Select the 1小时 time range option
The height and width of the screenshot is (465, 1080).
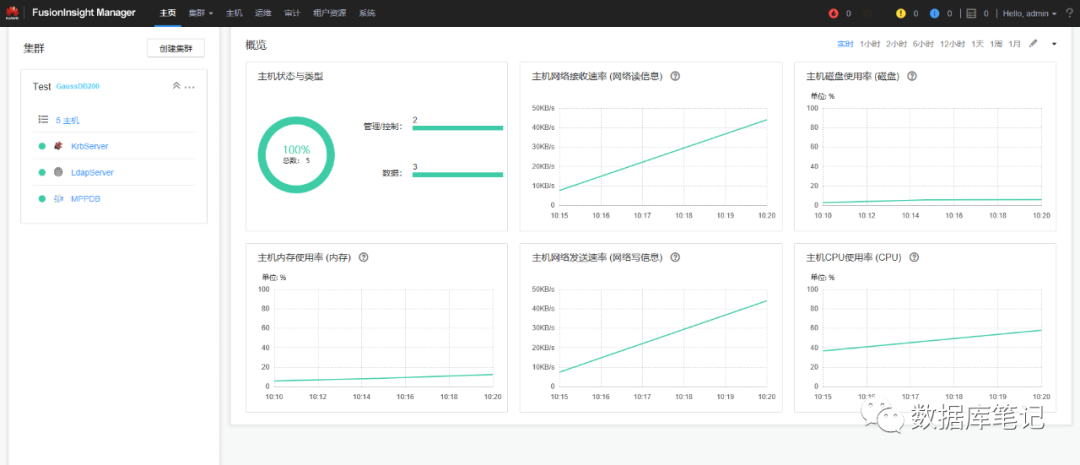(870, 44)
